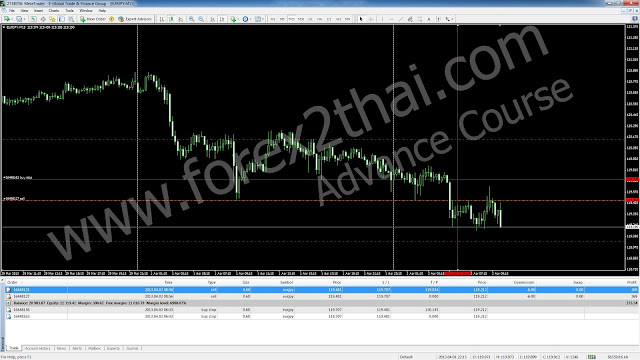Select the crosshair tool
Image resolution: width=640 pixels, height=360 pixels.
[x=371, y=19]
